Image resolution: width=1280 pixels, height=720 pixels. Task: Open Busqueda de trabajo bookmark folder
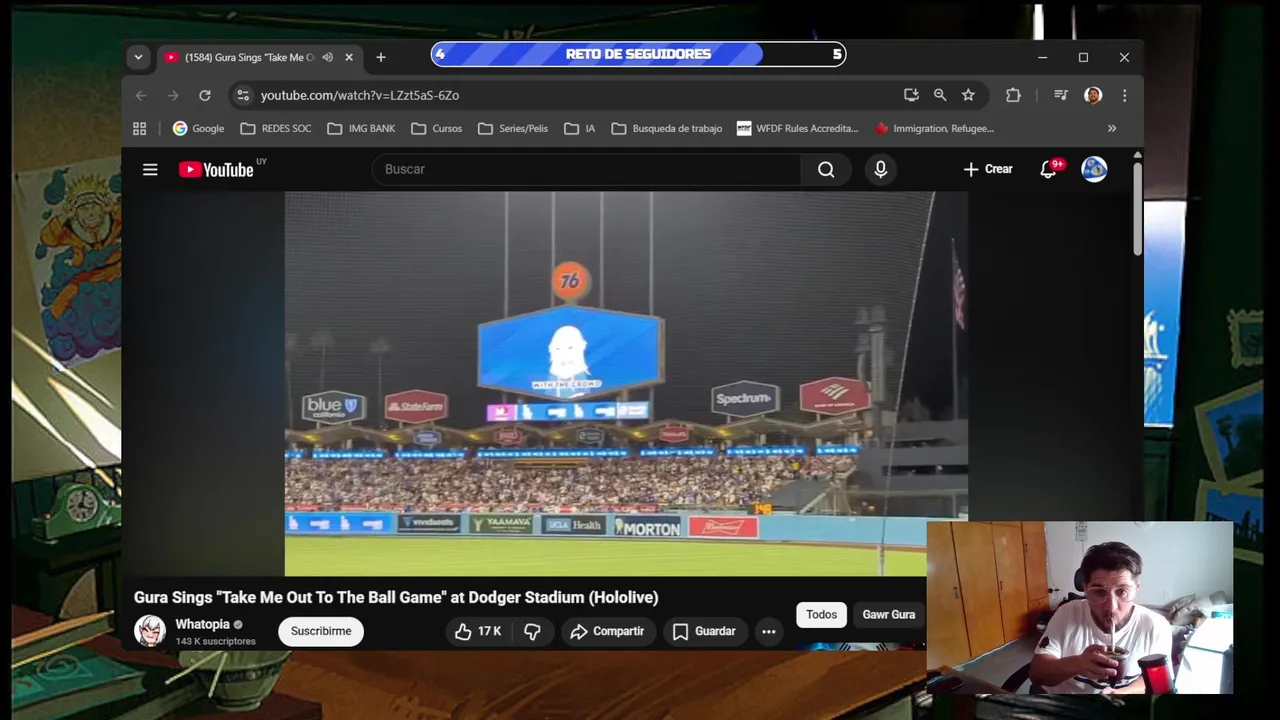pos(667,128)
